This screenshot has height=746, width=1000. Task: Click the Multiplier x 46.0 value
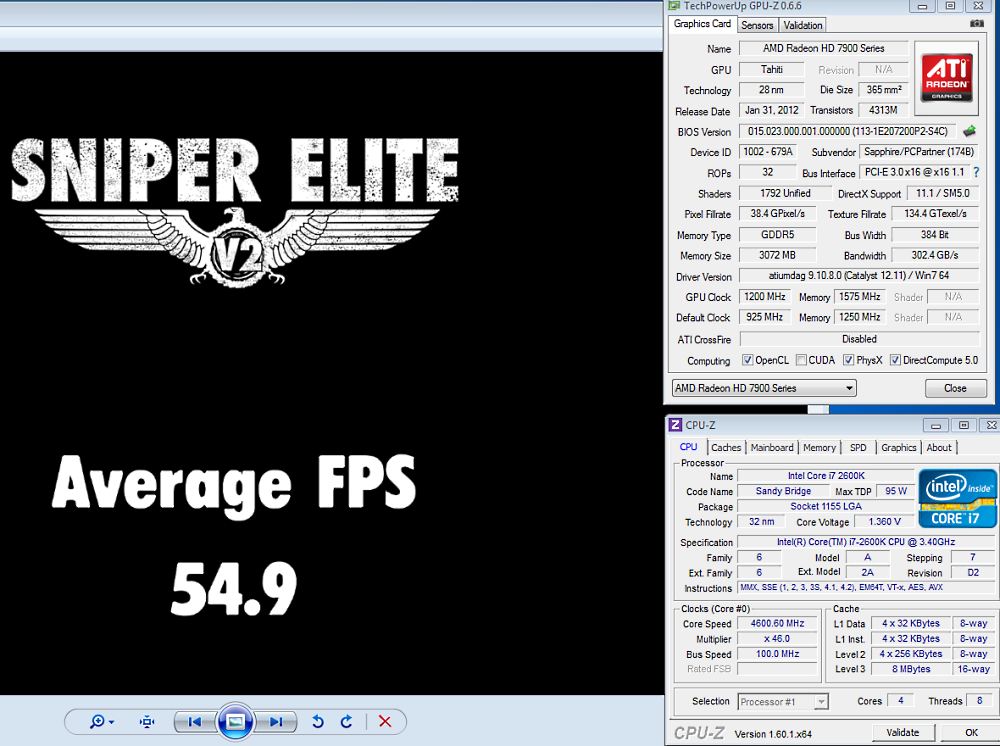coord(777,638)
